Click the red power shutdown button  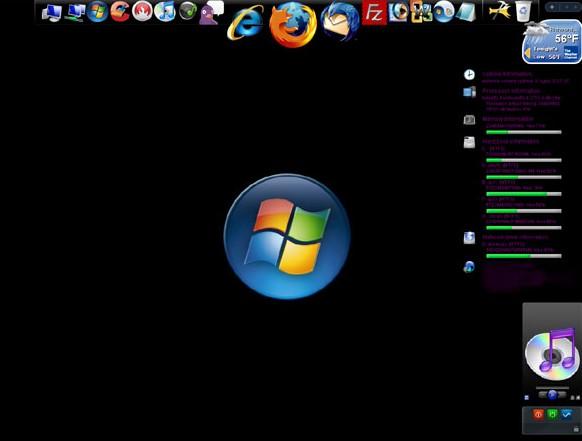pos(538,414)
